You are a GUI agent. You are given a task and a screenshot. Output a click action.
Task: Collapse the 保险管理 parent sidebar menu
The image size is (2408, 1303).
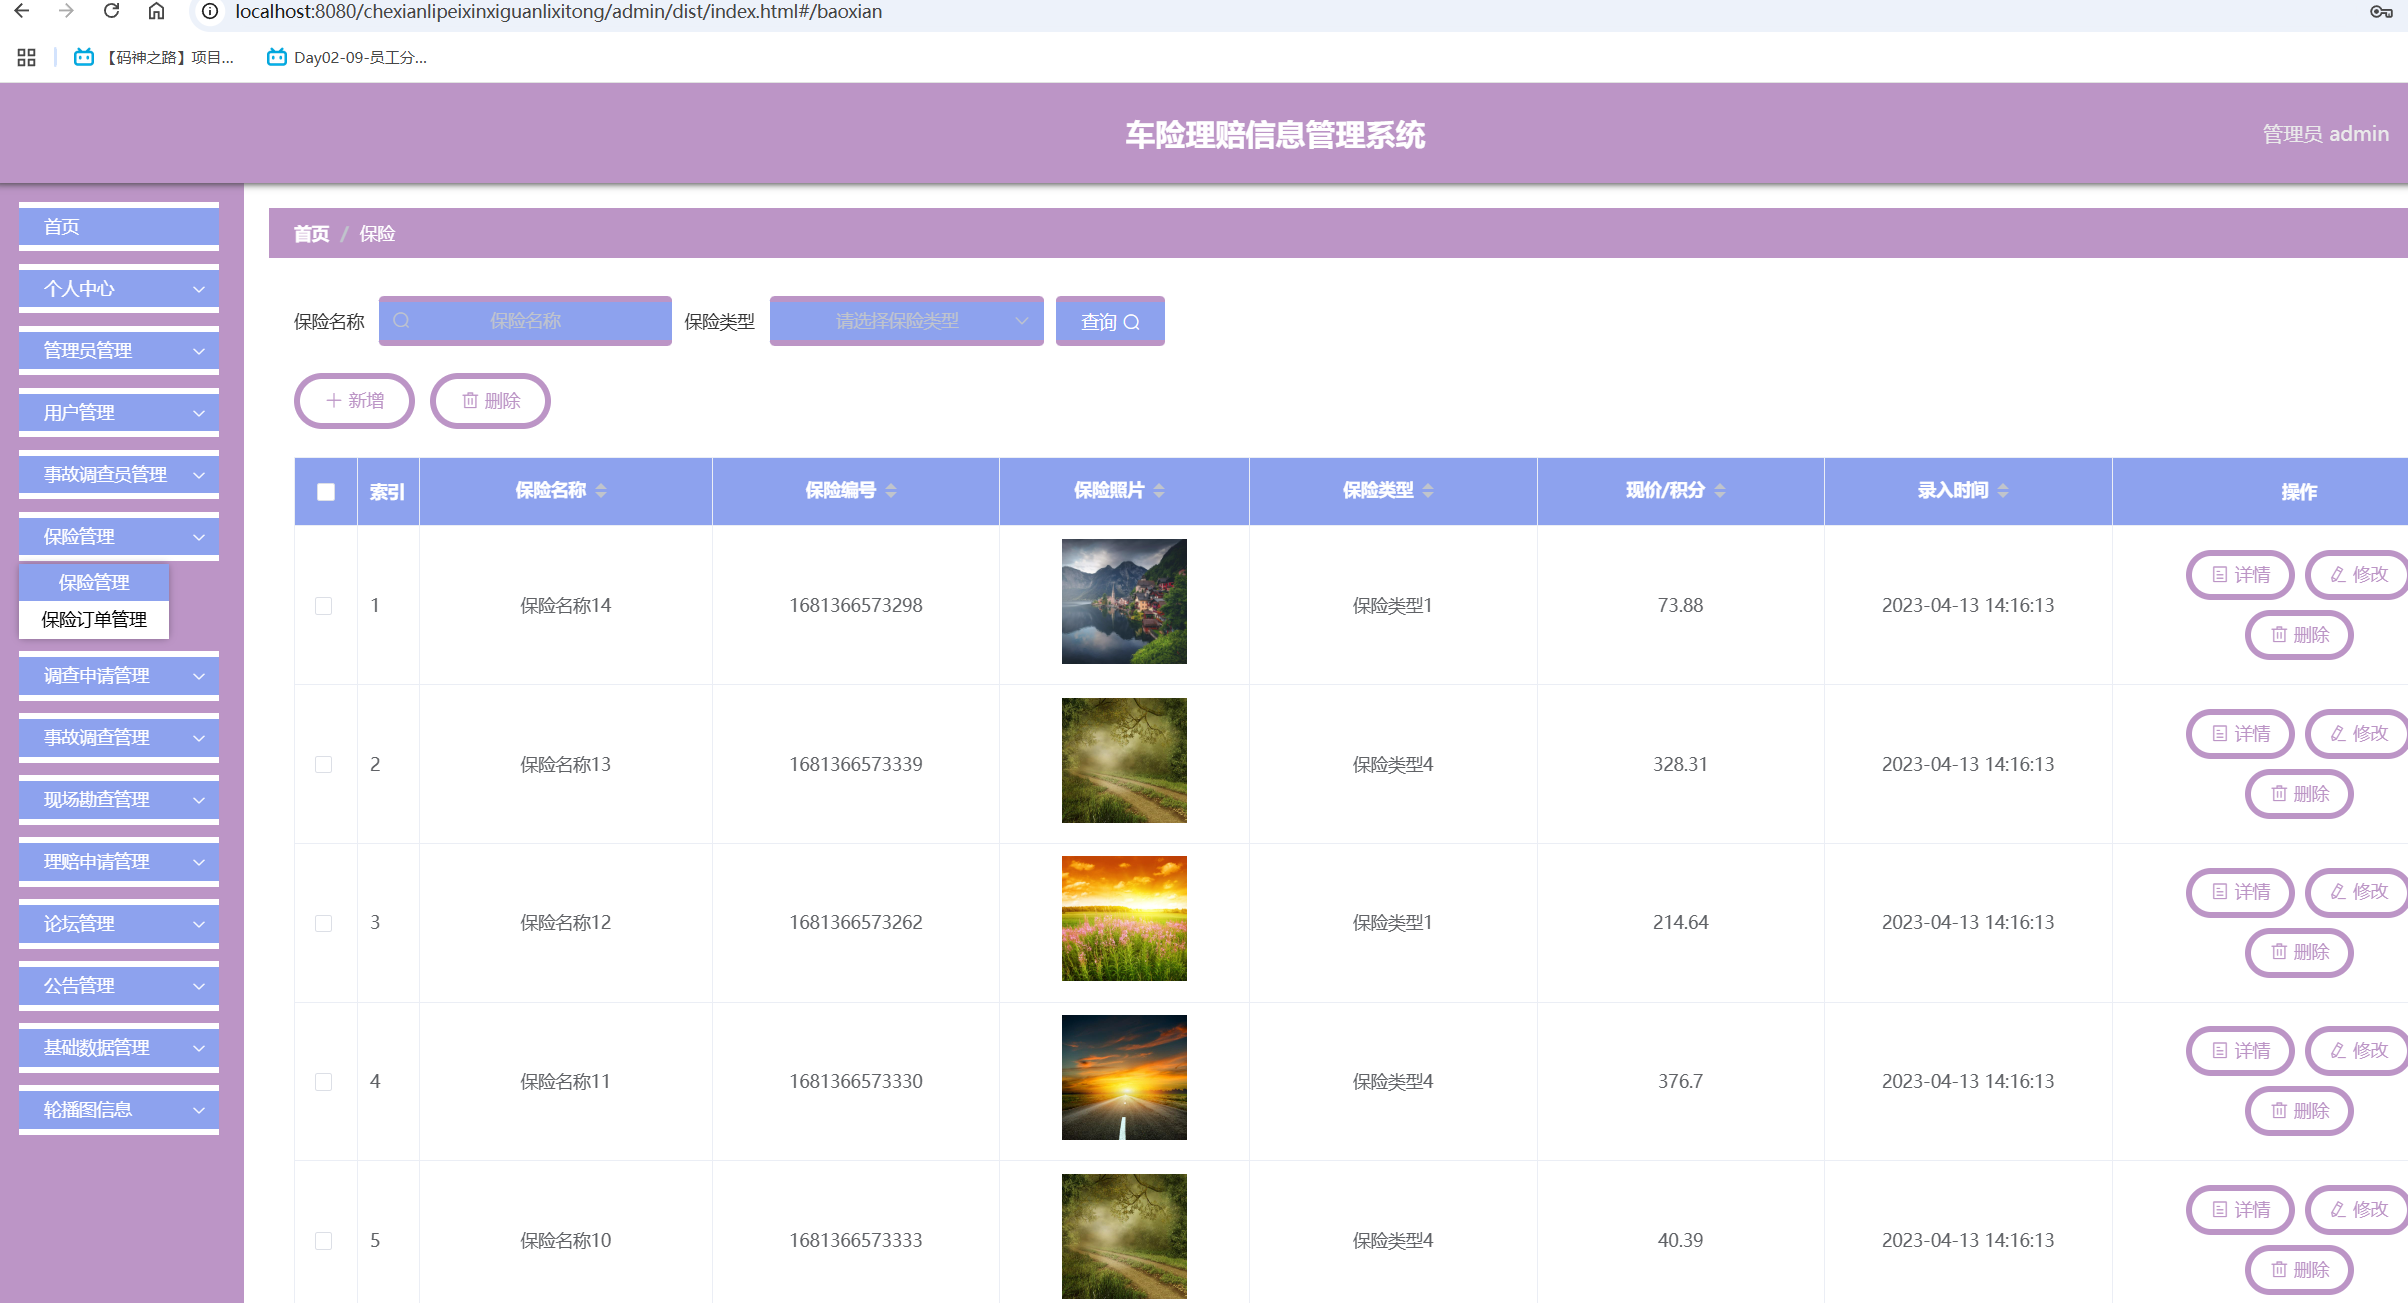119,537
